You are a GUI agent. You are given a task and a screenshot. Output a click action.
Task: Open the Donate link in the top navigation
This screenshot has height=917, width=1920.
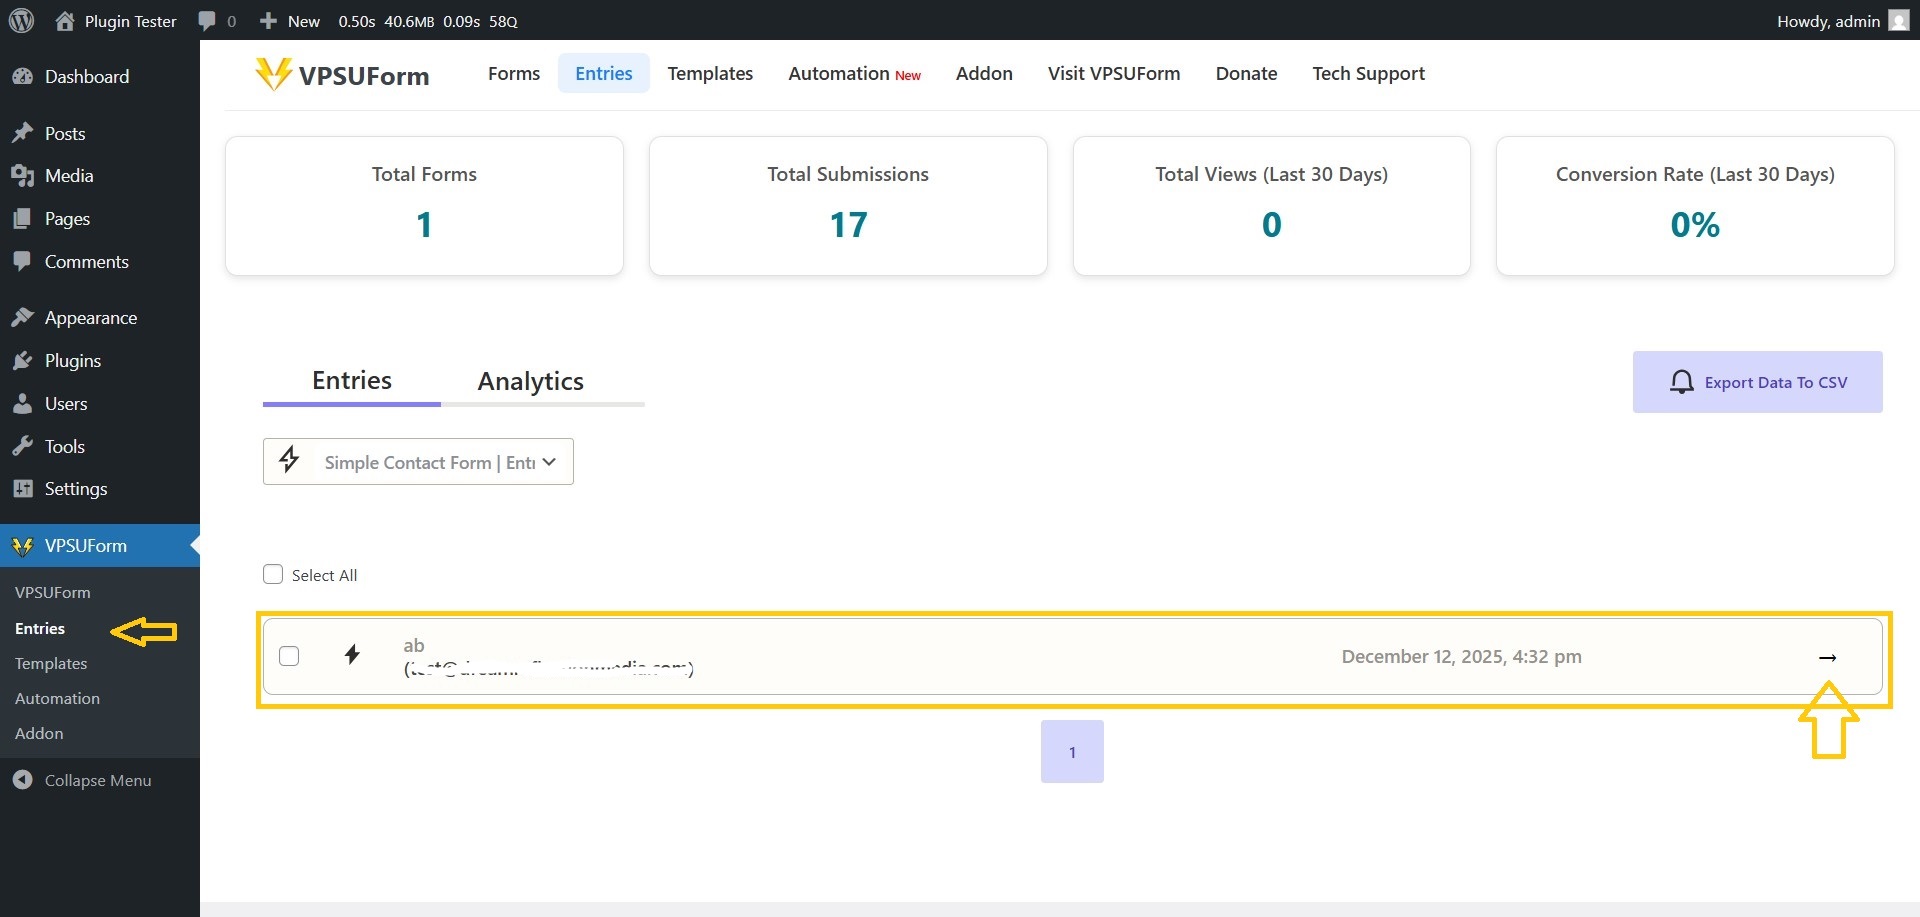[x=1246, y=73]
